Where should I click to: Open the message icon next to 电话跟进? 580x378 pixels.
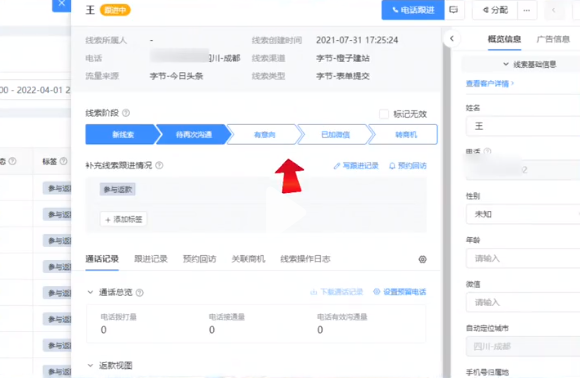[x=454, y=10]
